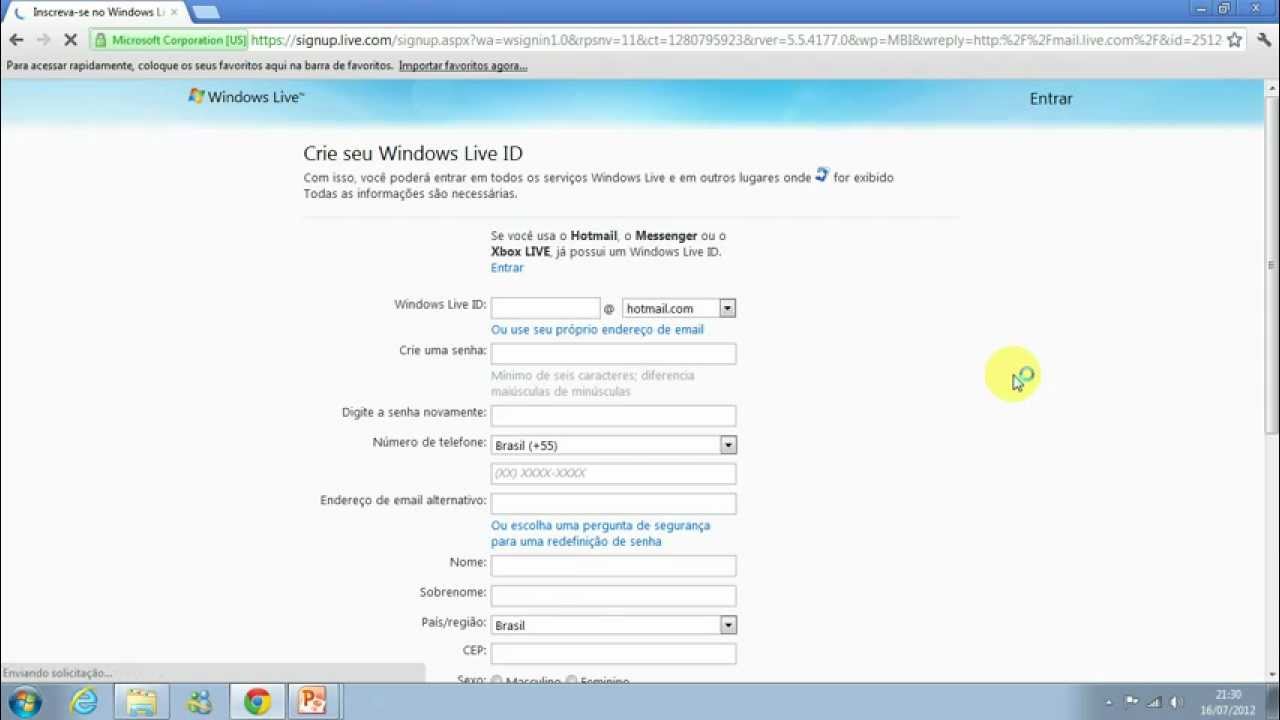
Task: Click the network signal tray icon
Action: (1154, 702)
